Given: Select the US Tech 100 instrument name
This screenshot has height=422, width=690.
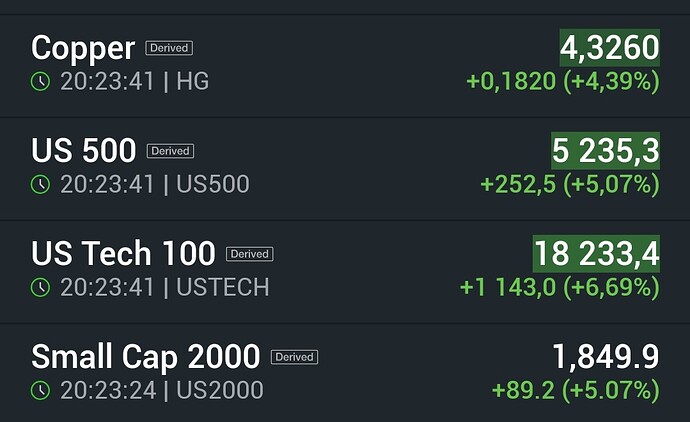Looking at the screenshot, I should coord(123,253).
